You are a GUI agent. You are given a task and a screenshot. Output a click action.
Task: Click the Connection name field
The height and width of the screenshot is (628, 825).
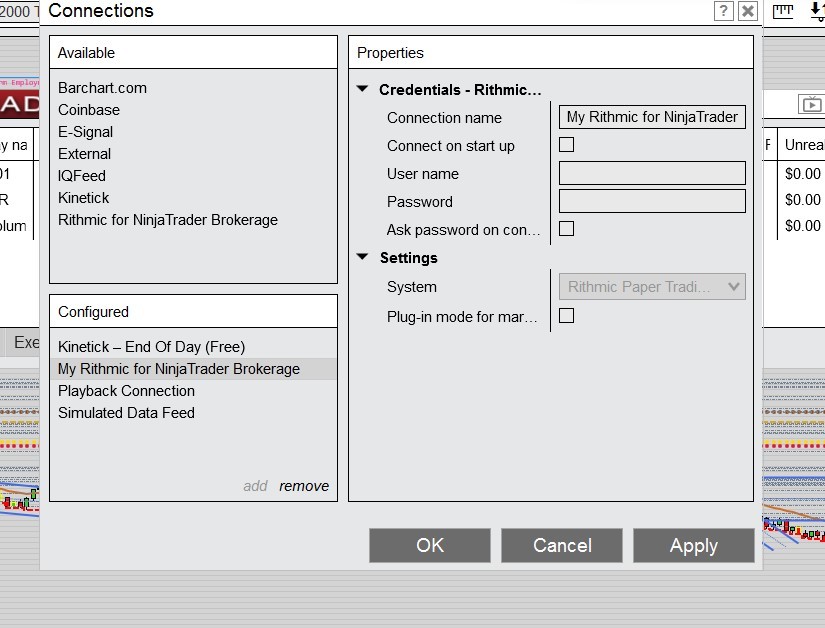click(x=652, y=117)
